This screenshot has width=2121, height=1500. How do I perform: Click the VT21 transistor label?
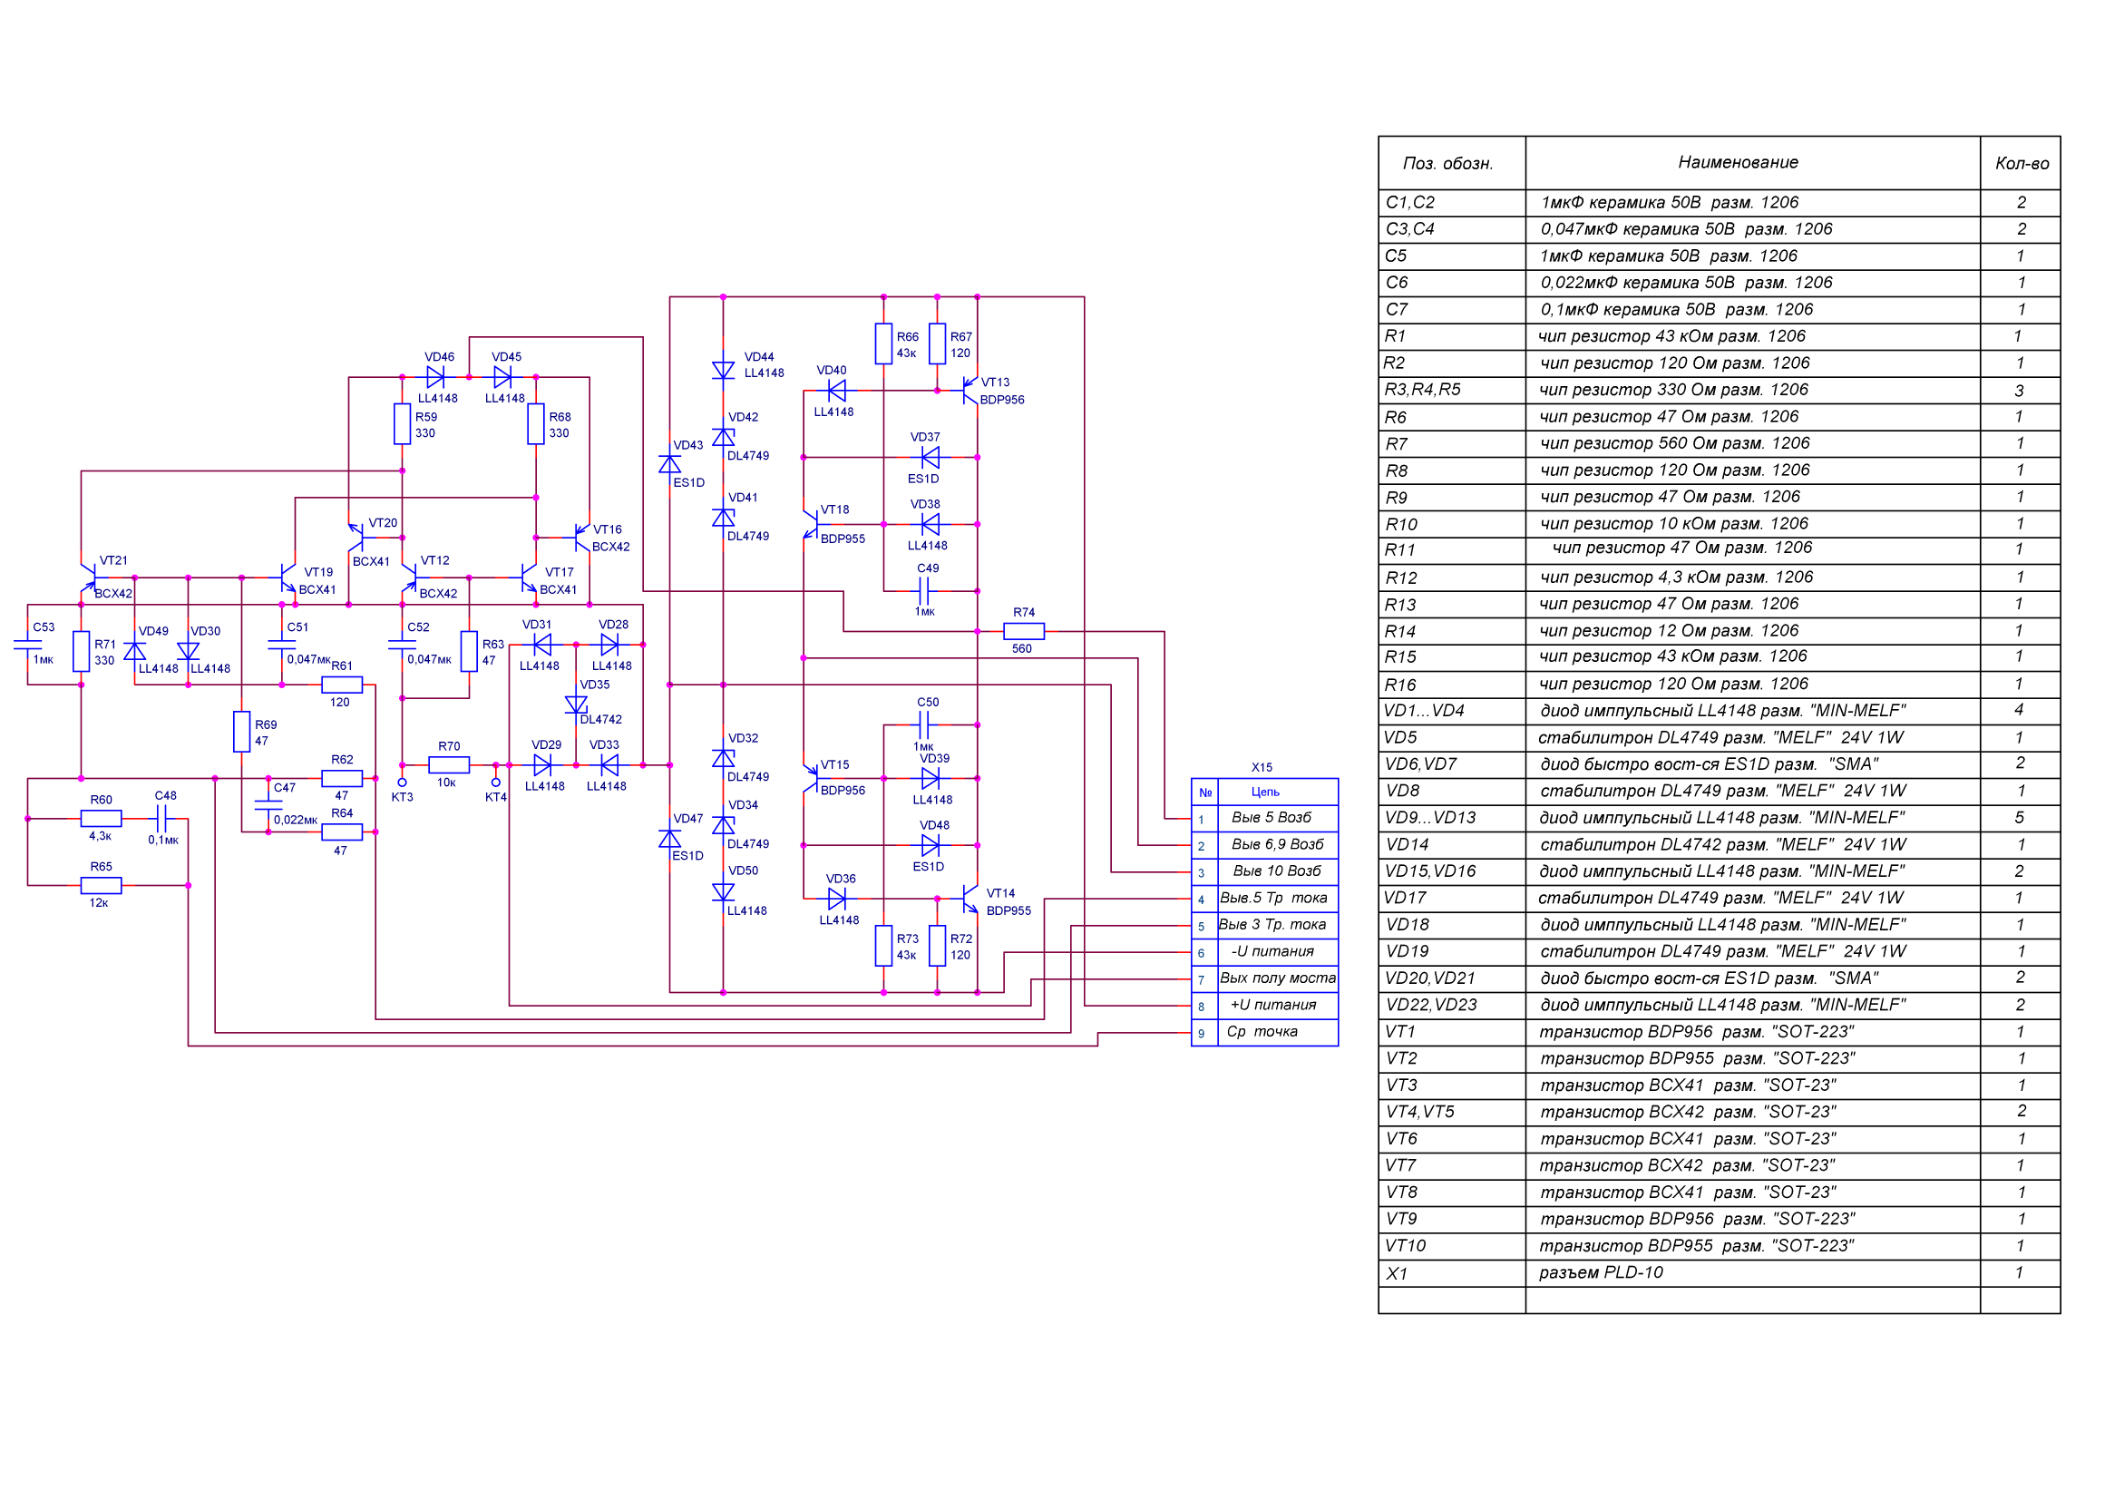(113, 561)
